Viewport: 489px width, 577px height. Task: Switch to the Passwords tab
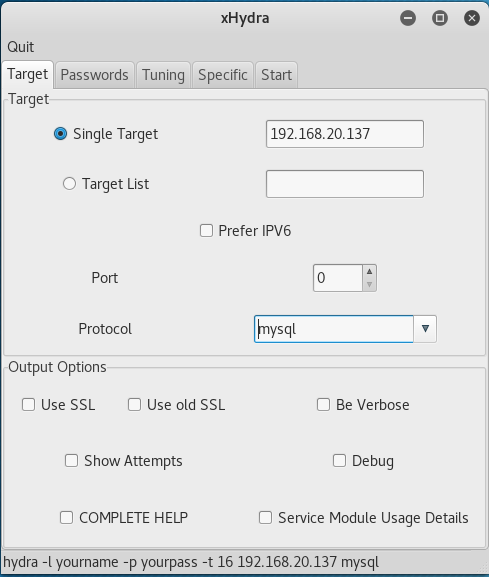pos(95,75)
